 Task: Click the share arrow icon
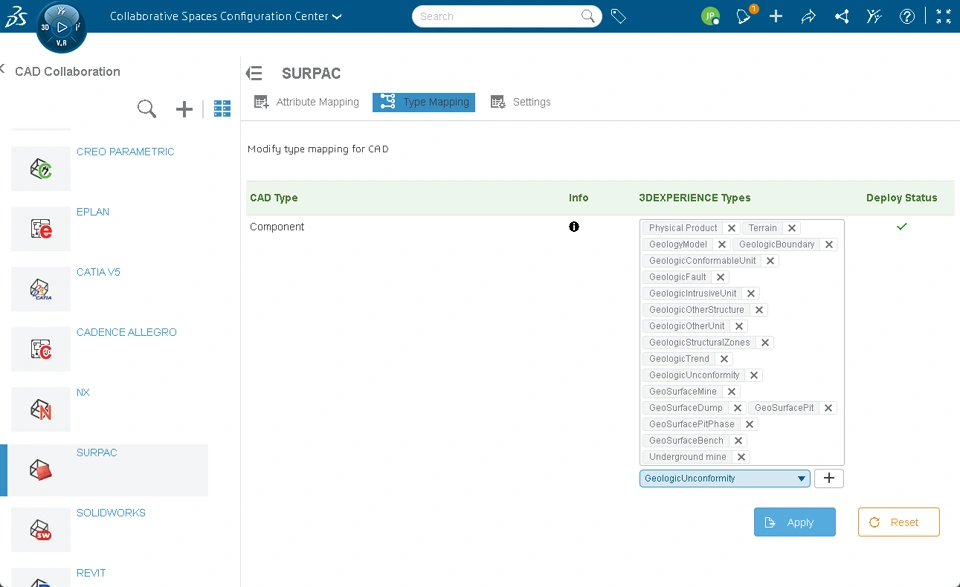click(808, 17)
